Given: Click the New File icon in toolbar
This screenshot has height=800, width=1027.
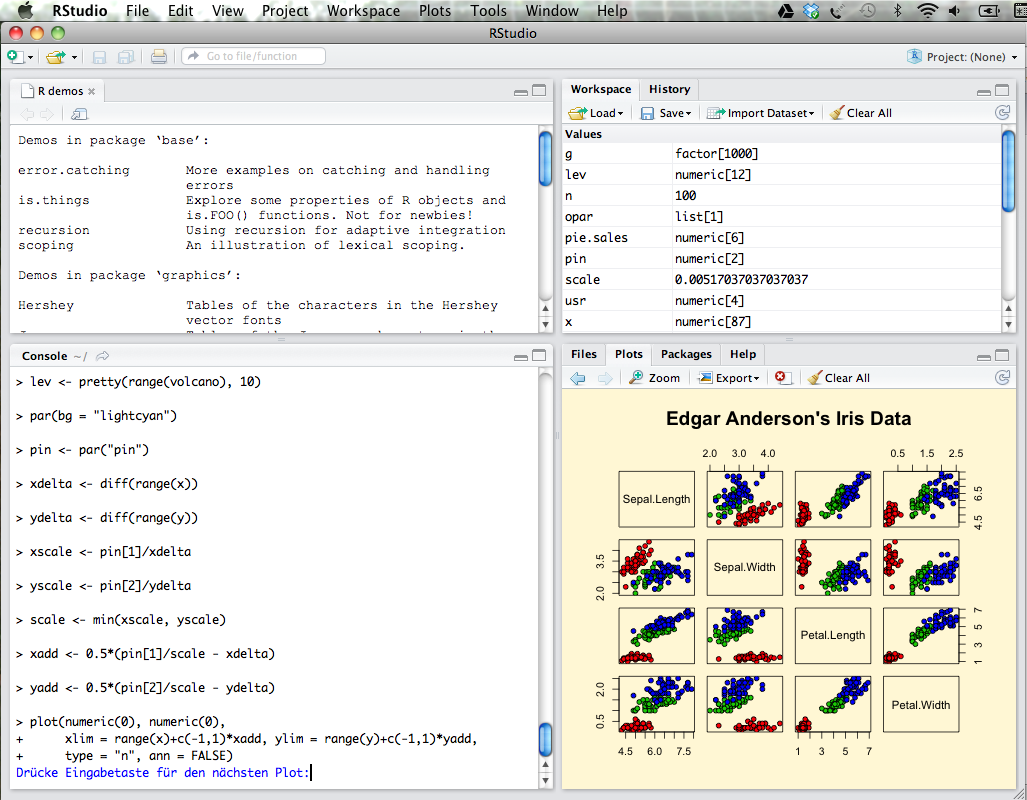Looking at the screenshot, I should pyautogui.click(x=15, y=57).
